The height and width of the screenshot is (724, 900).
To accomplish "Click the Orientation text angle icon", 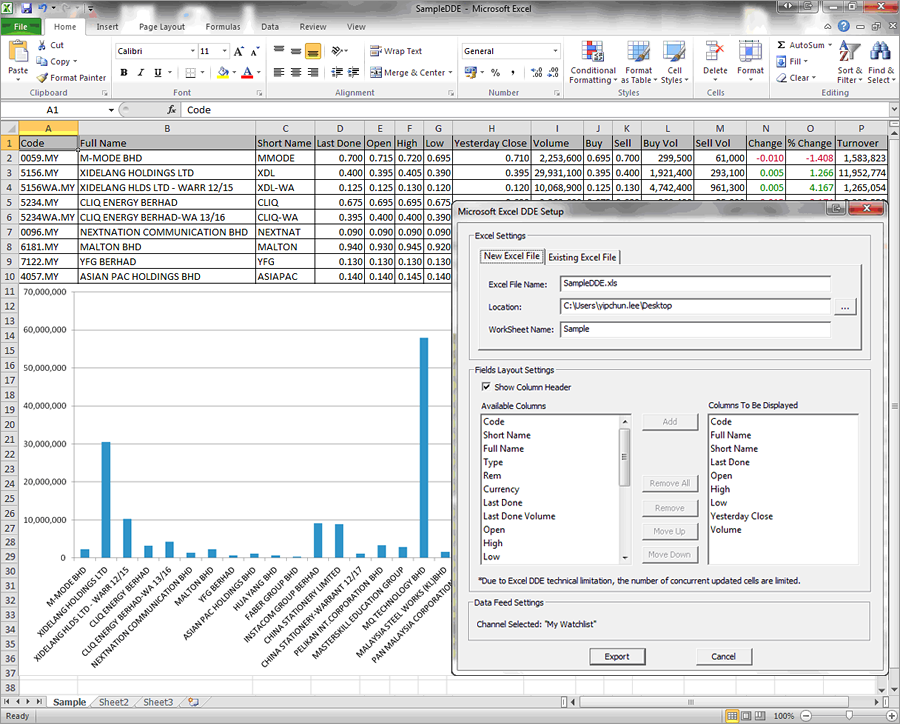I will 338,51.
